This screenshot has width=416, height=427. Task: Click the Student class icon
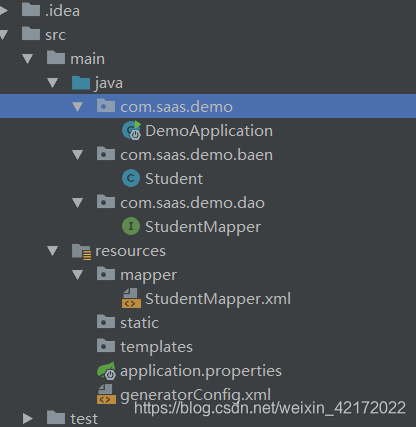(x=131, y=178)
